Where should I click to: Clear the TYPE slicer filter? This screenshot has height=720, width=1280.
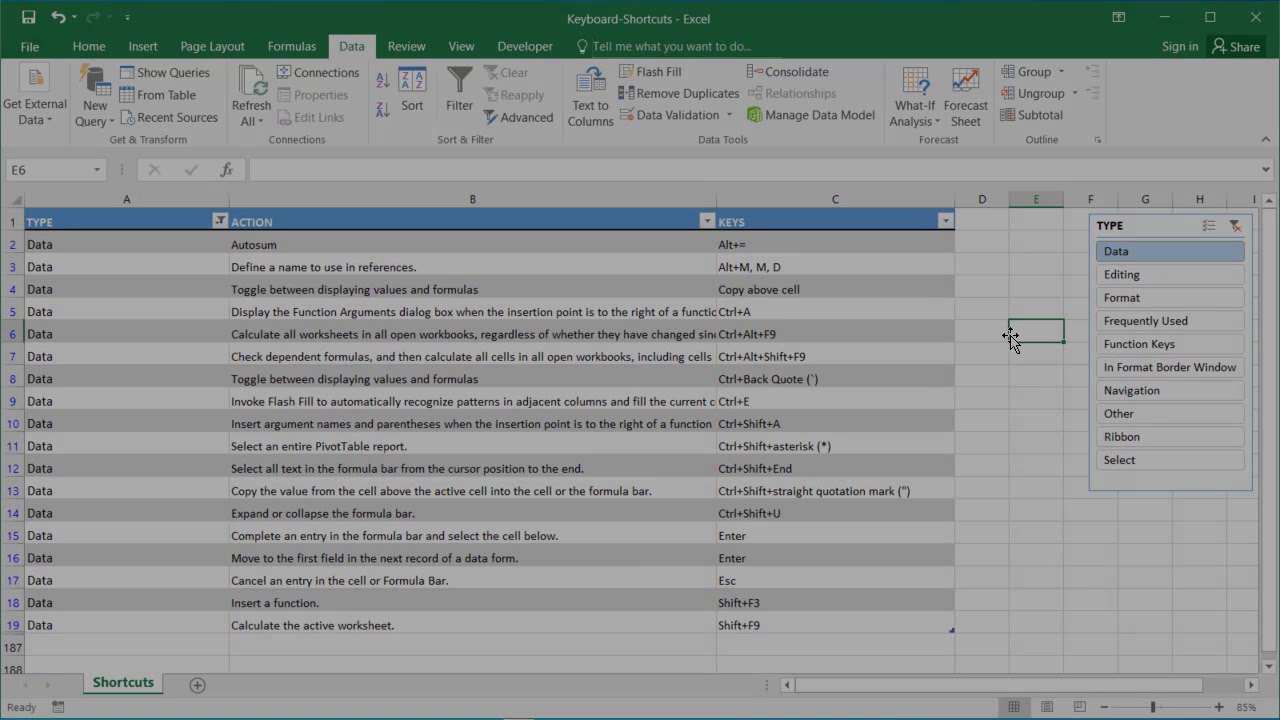coord(1235,226)
